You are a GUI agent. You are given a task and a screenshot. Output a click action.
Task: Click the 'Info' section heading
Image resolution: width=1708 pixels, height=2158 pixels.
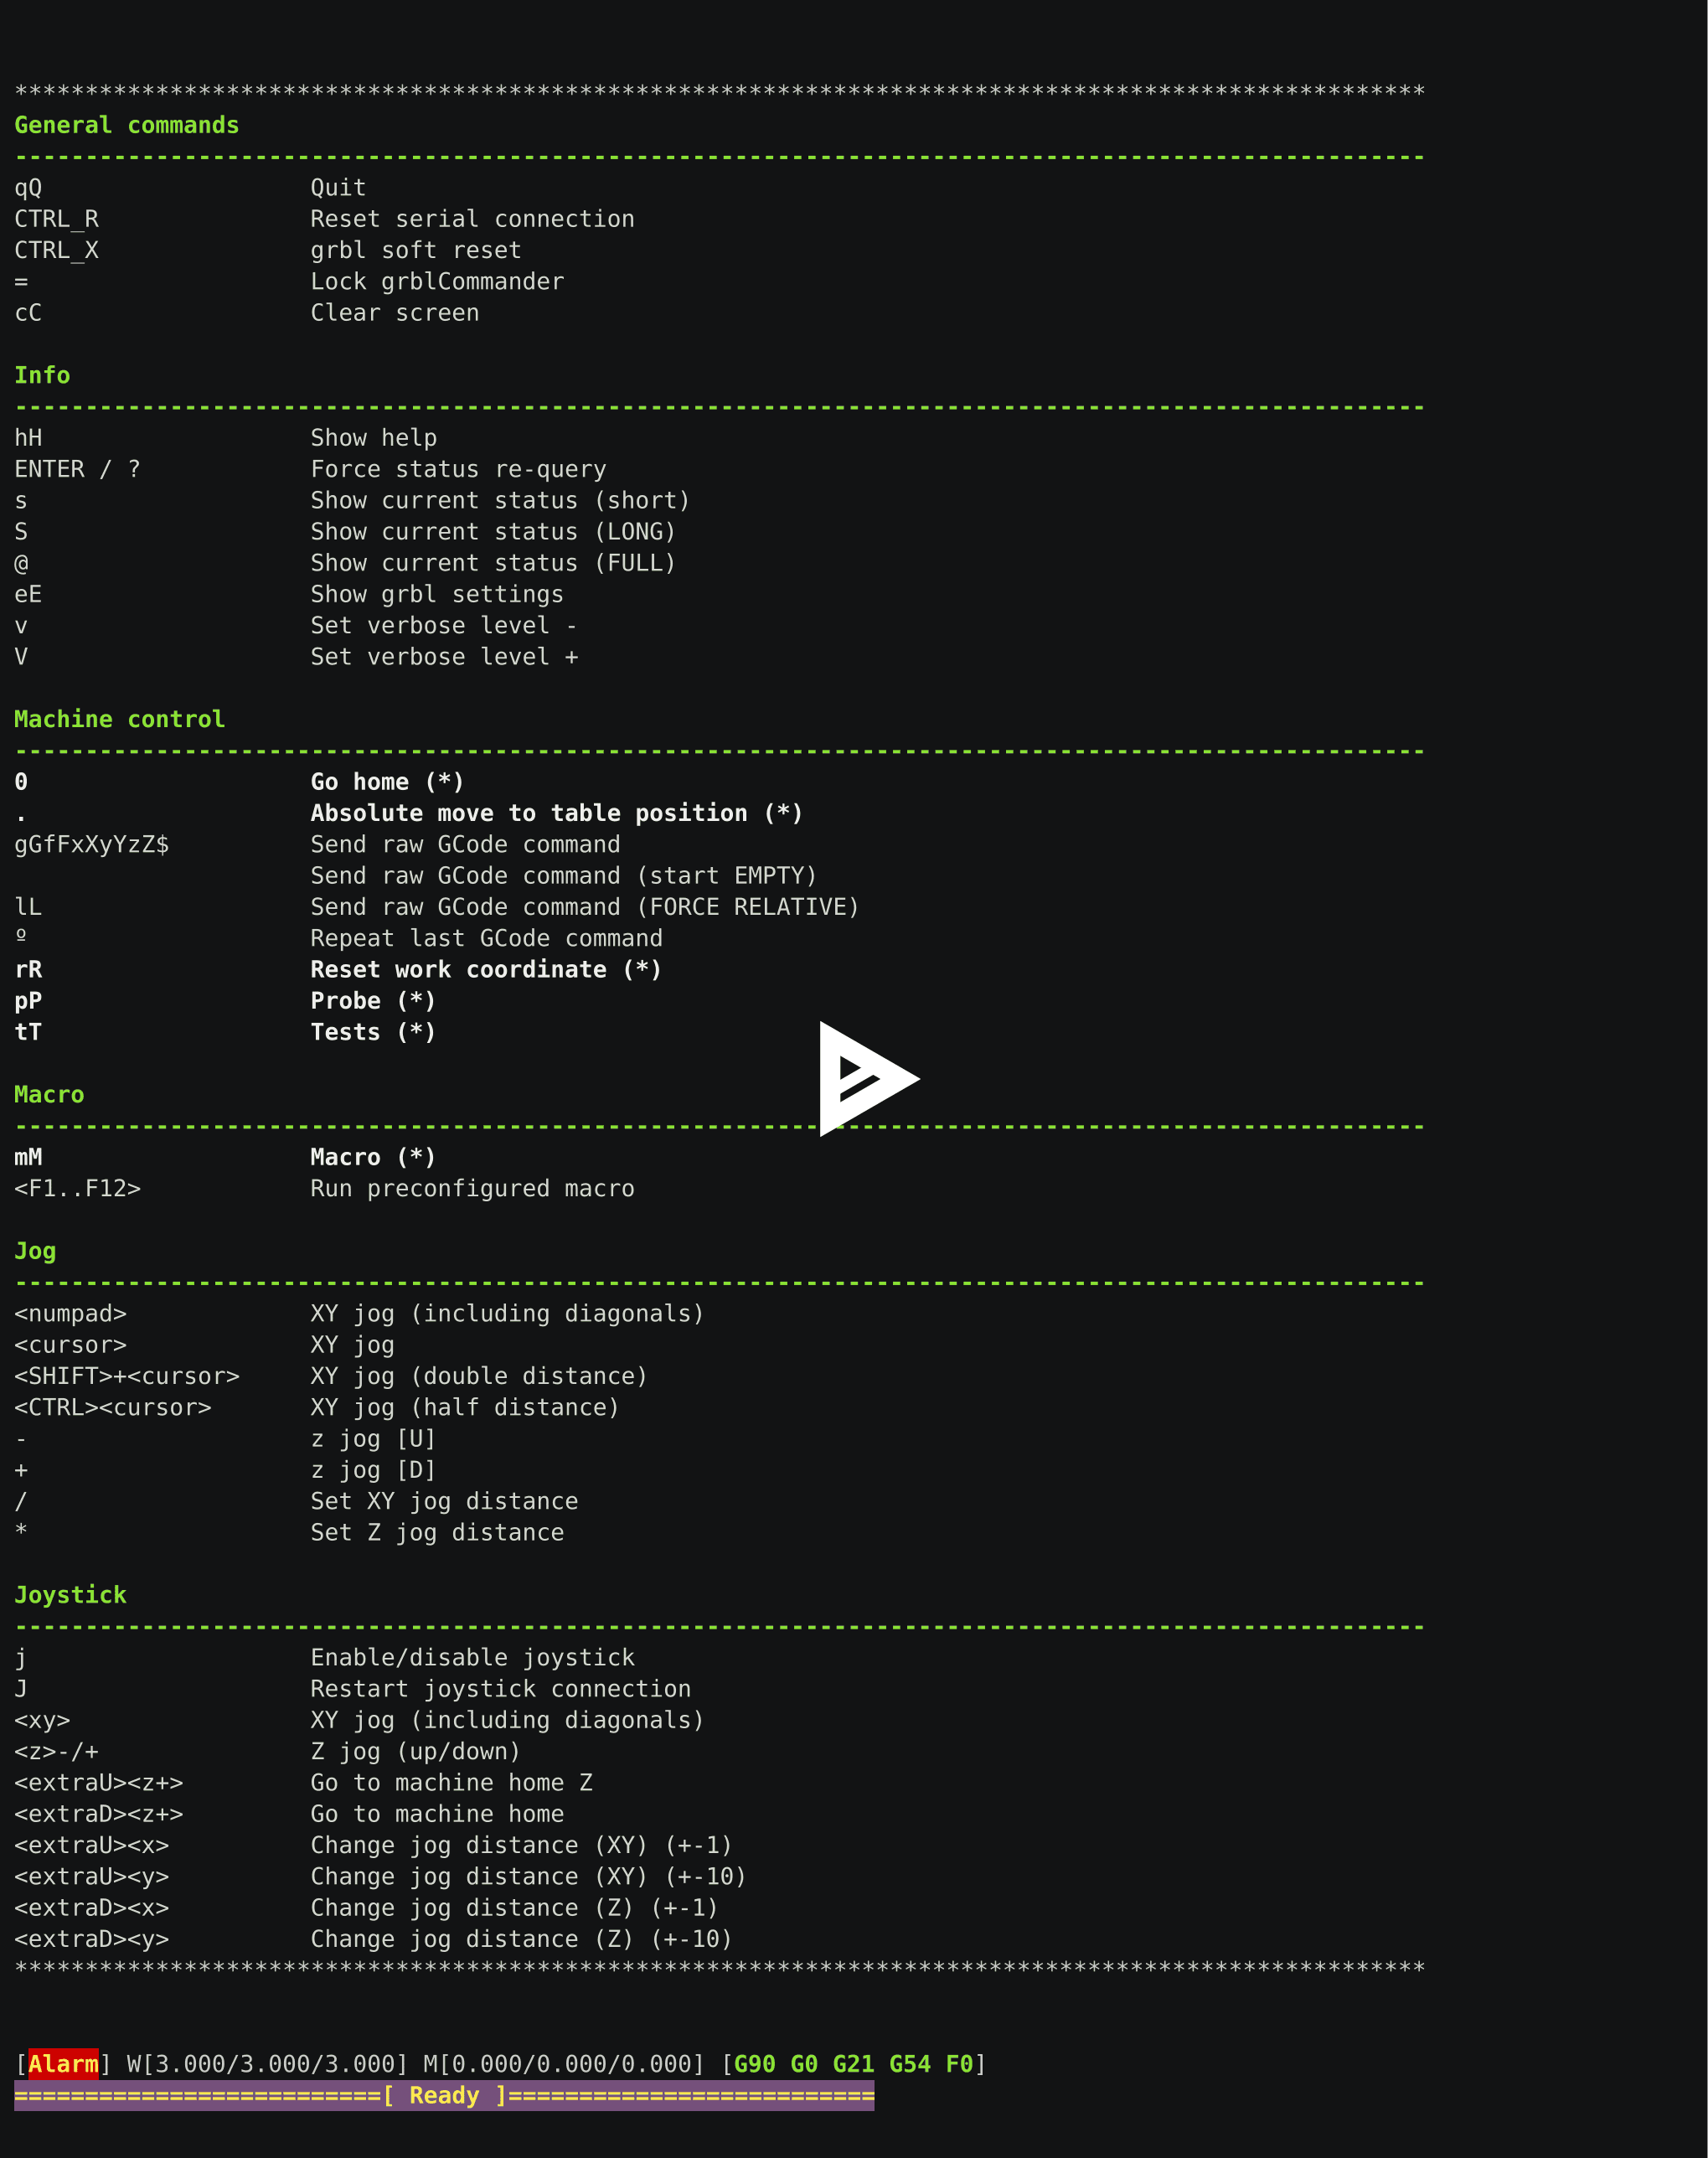coord(42,375)
